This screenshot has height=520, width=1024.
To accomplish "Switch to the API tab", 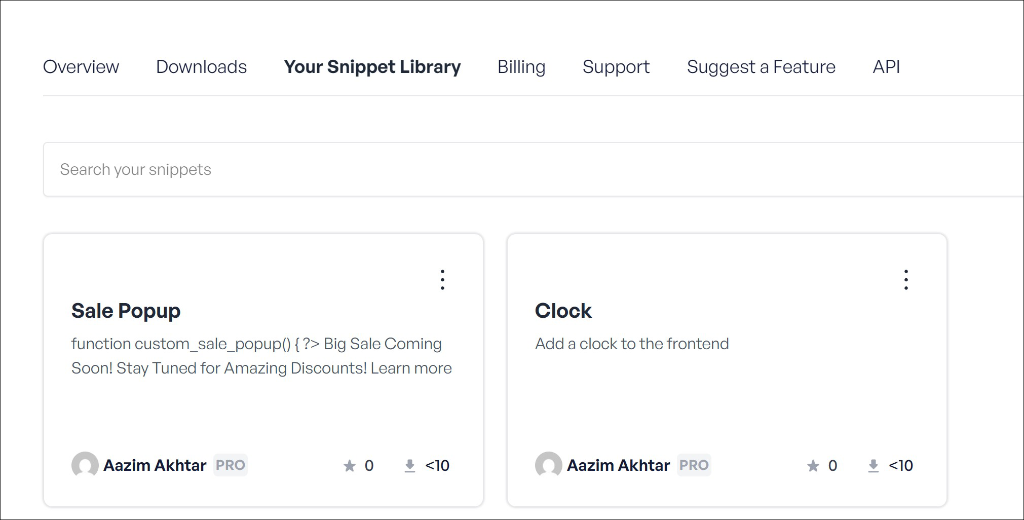I will click(886, 67).
